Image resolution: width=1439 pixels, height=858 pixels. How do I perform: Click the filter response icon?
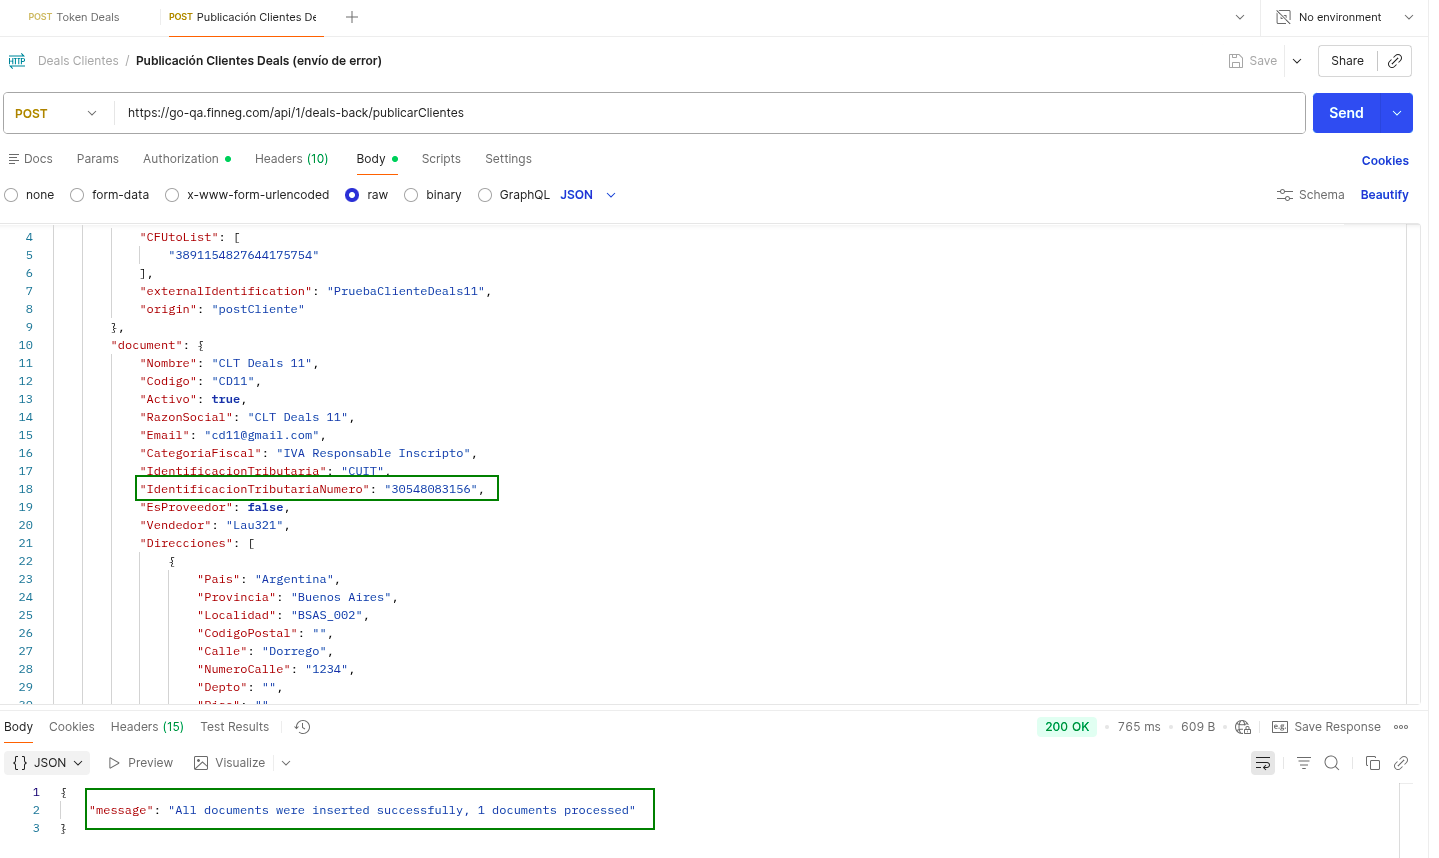tap(1304, 763)
